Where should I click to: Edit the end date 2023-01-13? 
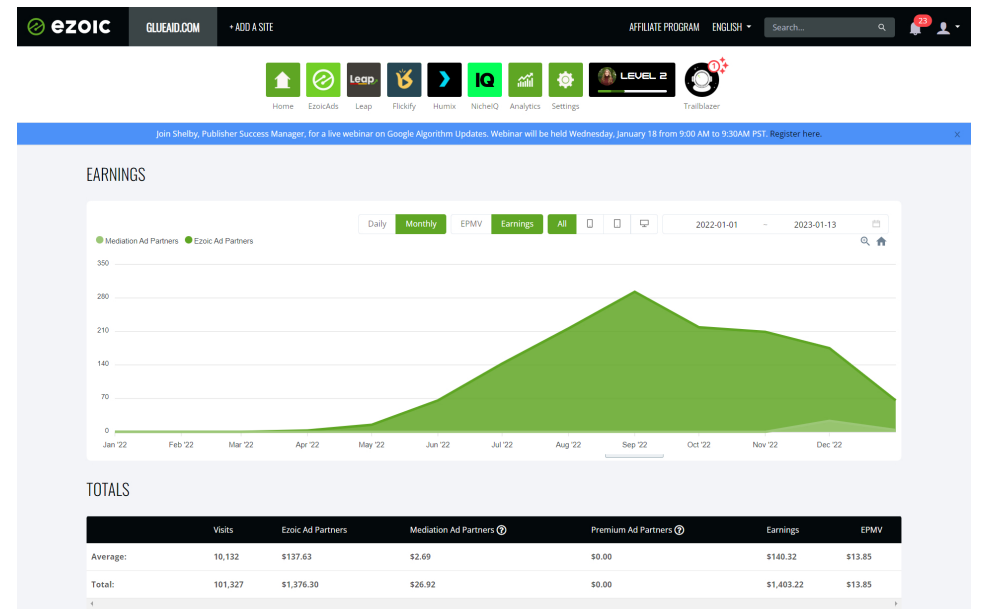coord(815,224)
